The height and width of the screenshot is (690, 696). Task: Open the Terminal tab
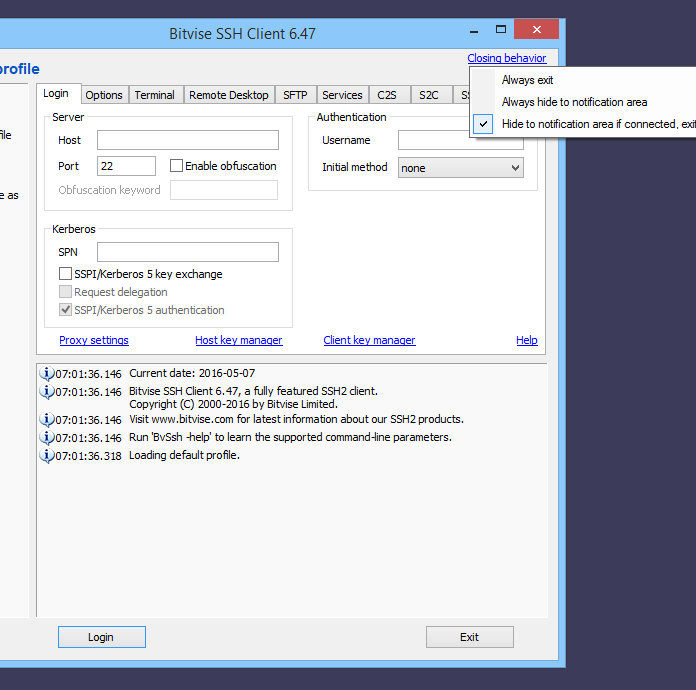[154, 95]
